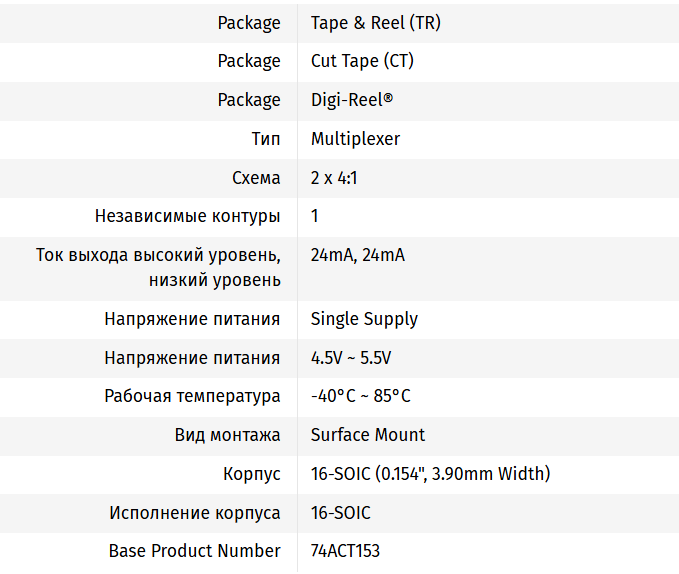
Task: Select the 74ACT153 product number value
Action: point(345,551)
